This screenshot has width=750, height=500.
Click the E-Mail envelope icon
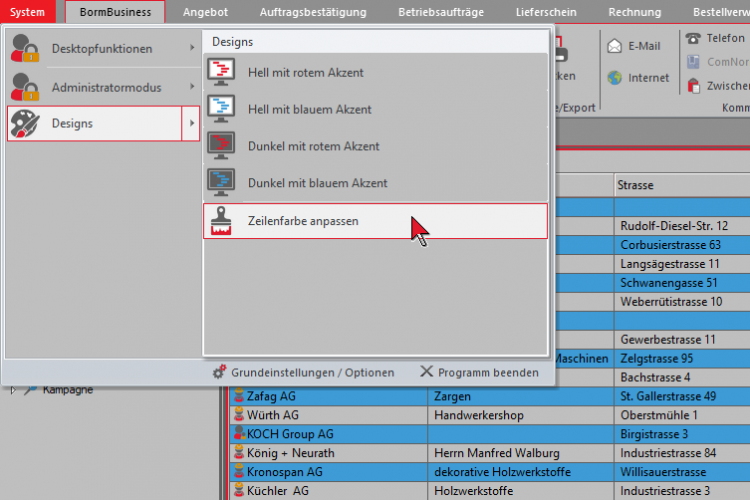(614, 46)
